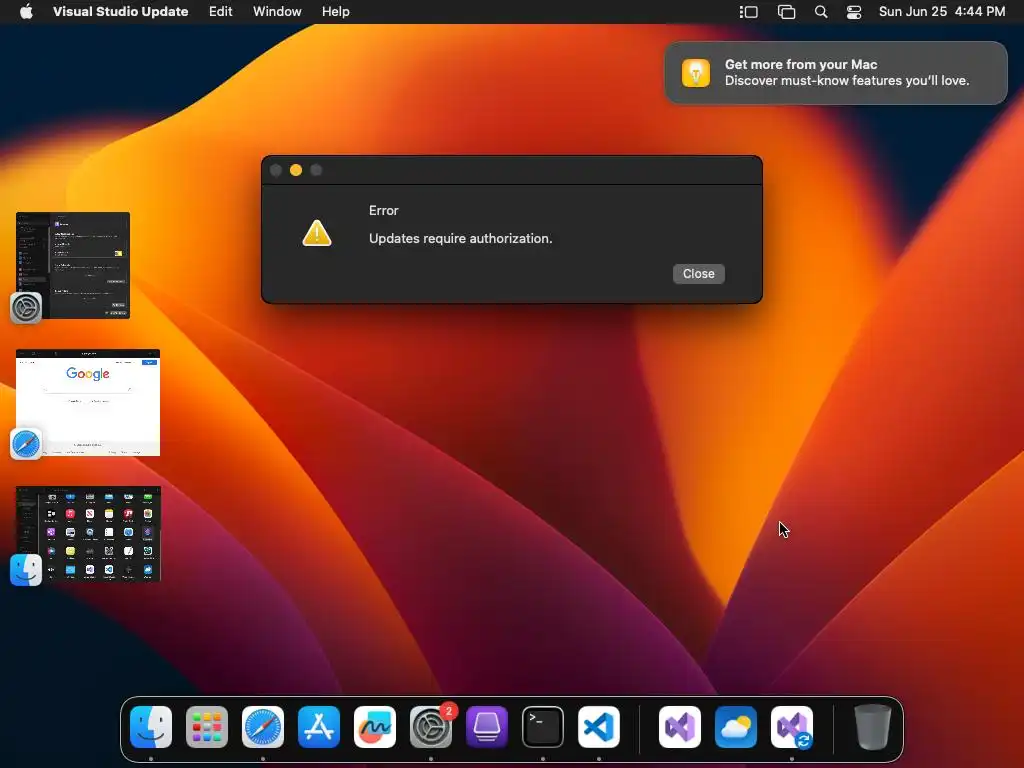Close the Updates require authorization error dialog
This screenshot has height=768, width=1024.
[698, 274]
